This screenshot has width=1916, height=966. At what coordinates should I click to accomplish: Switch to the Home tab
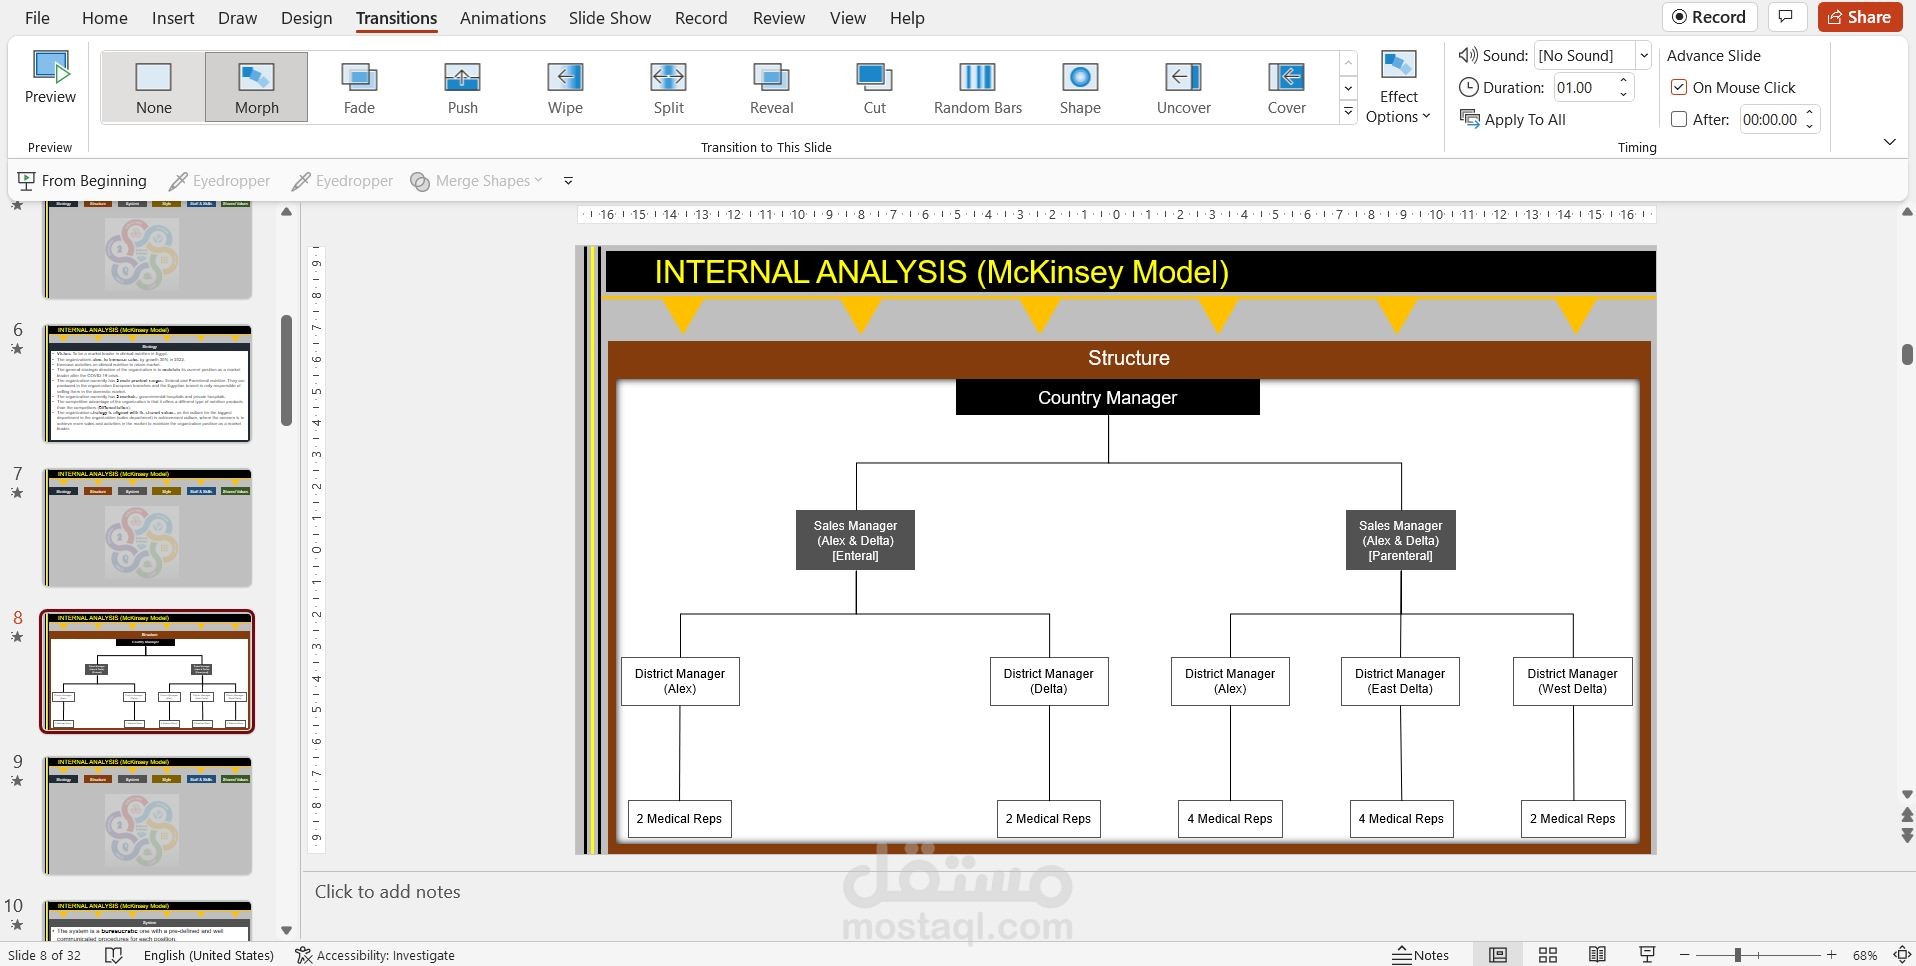pyautogui.click(x=105, y=18)
